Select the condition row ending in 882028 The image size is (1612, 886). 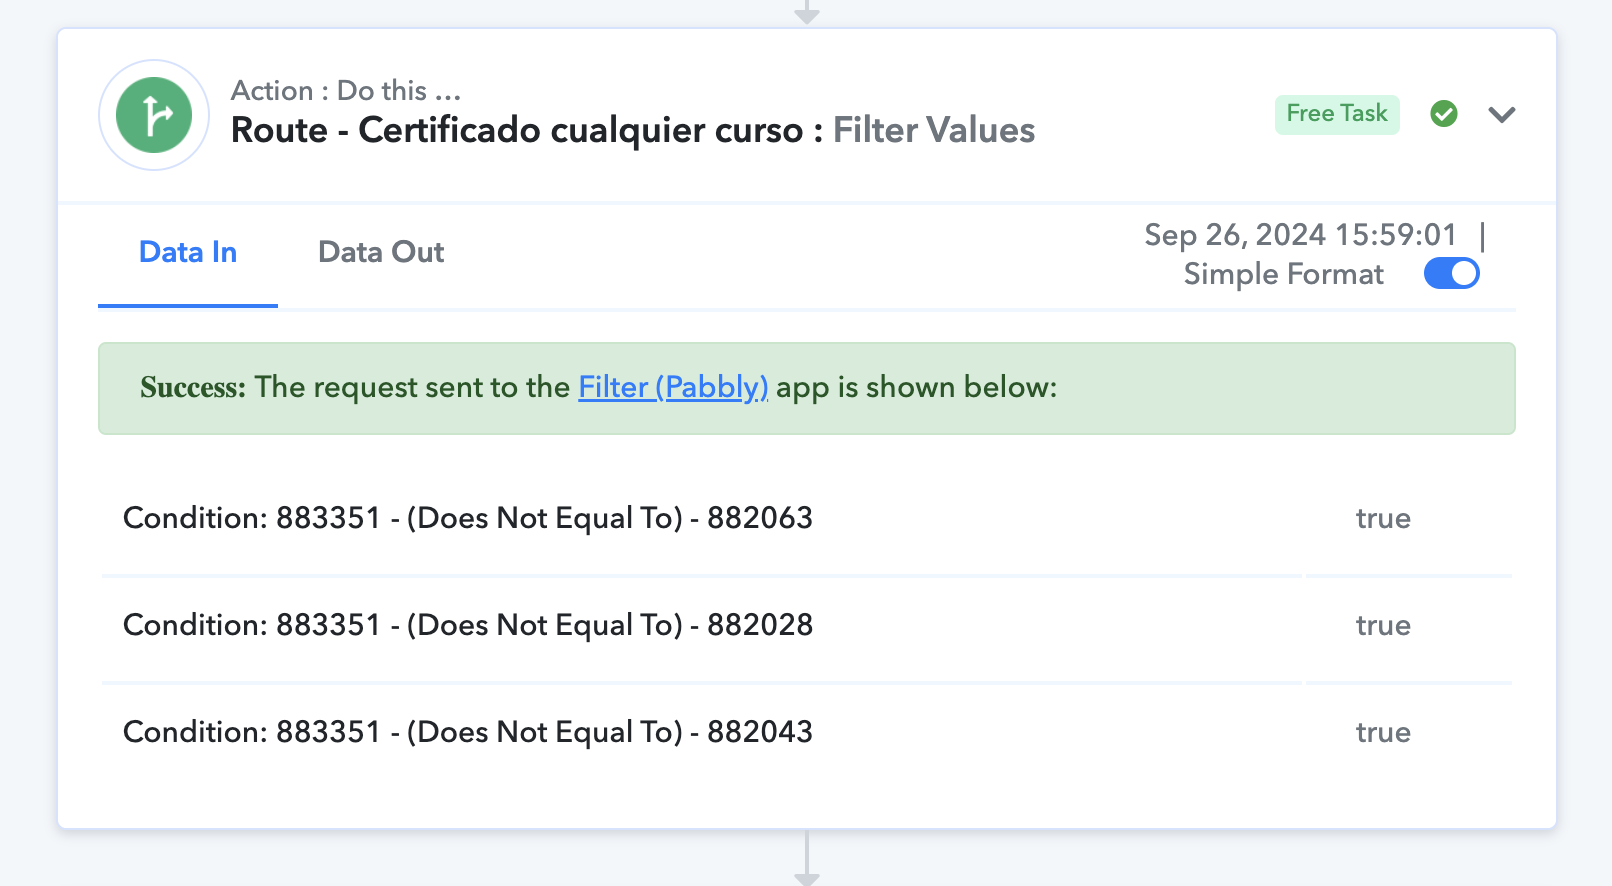[806, 626]
